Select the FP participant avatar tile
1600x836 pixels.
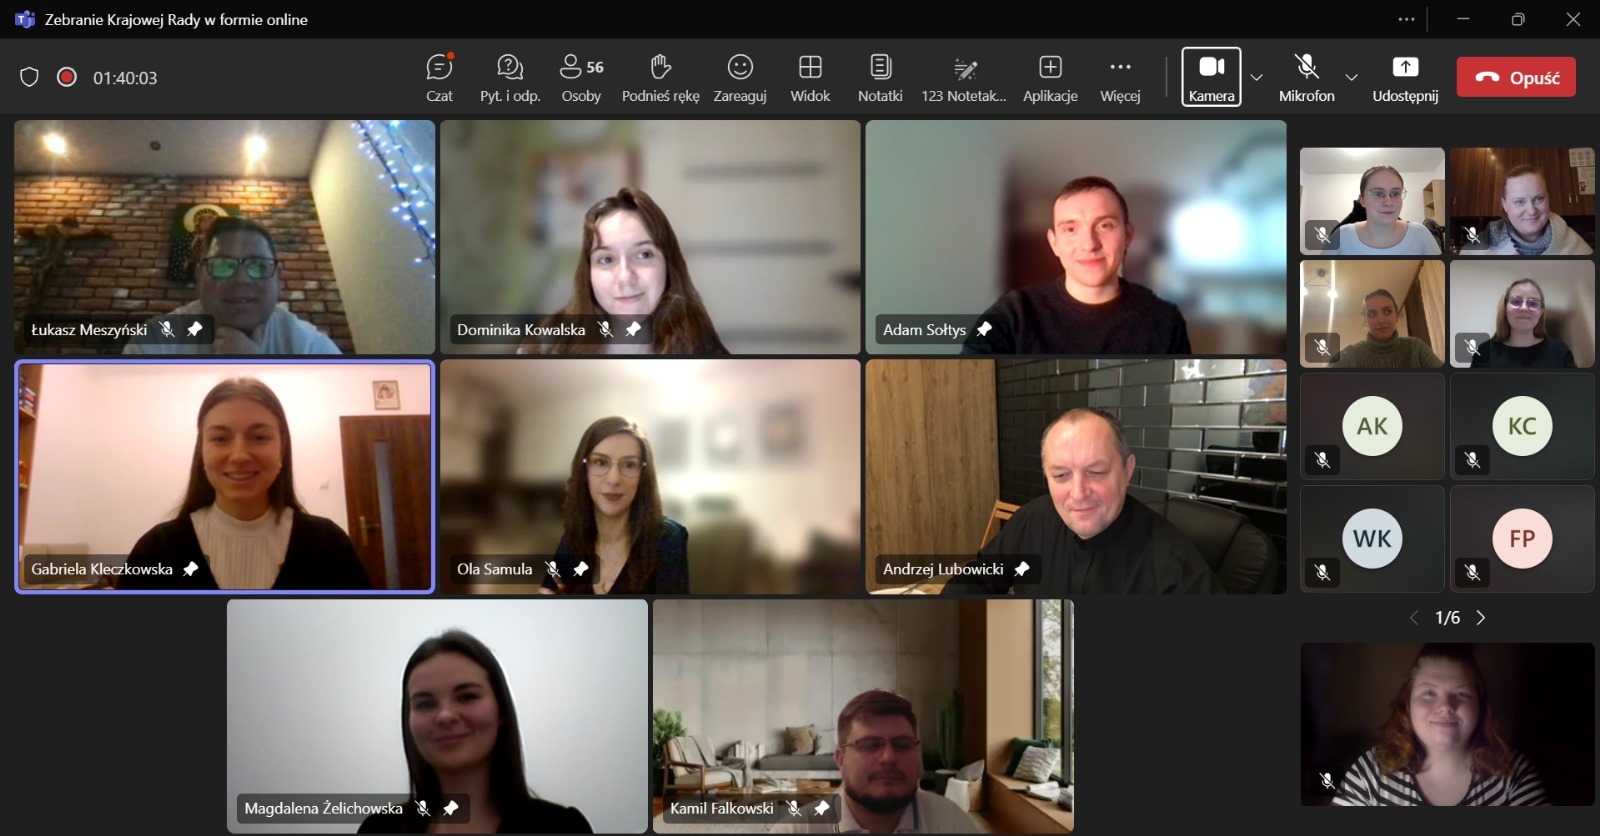coord(1522,539)
